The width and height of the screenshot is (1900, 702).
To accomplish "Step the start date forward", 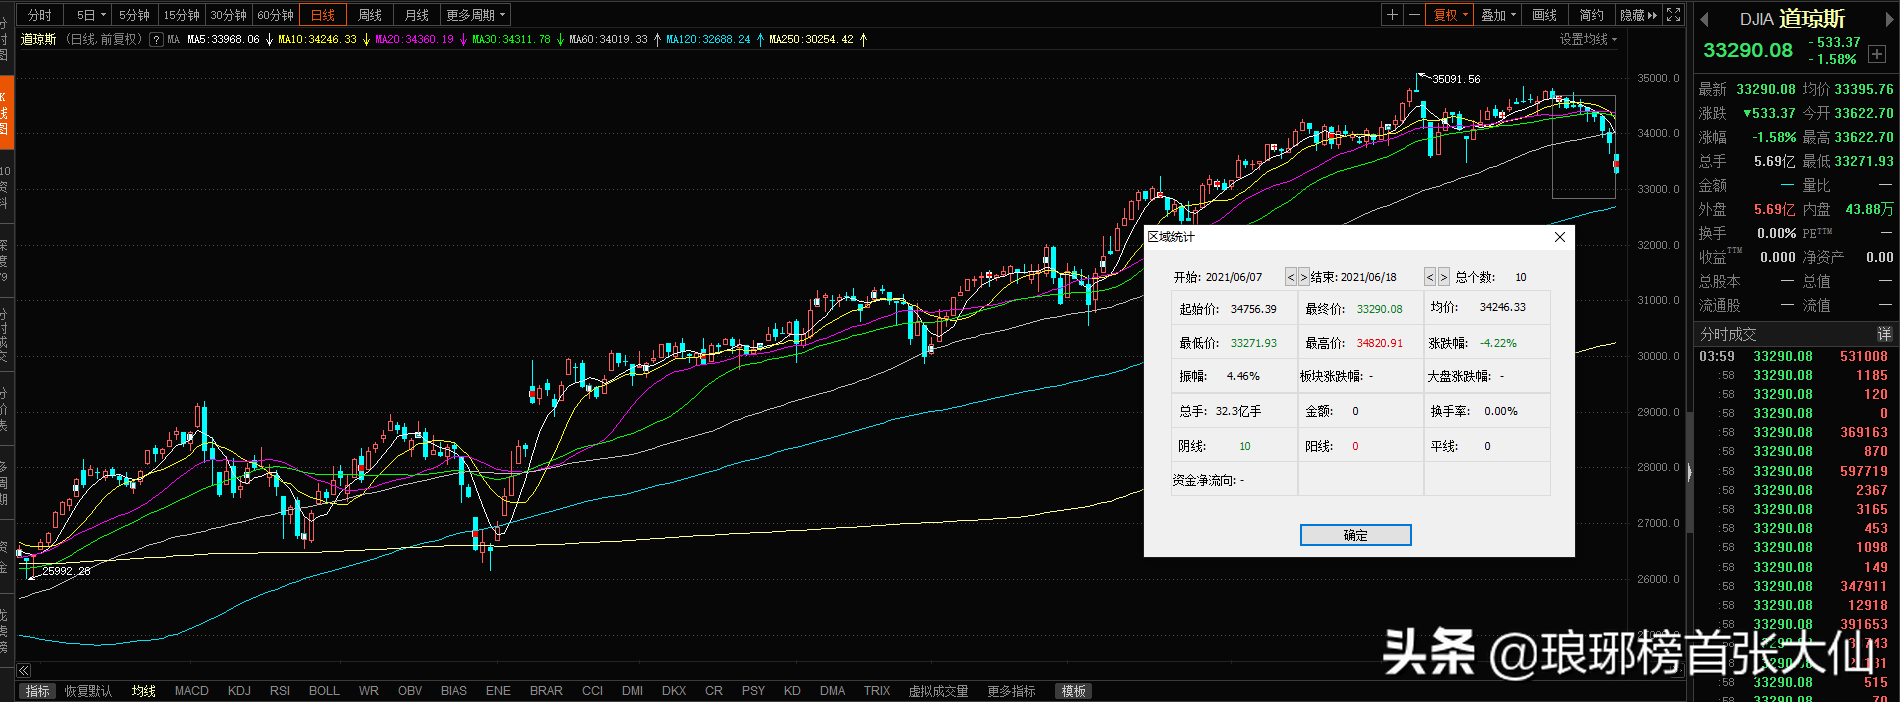I will [1303, 277].
